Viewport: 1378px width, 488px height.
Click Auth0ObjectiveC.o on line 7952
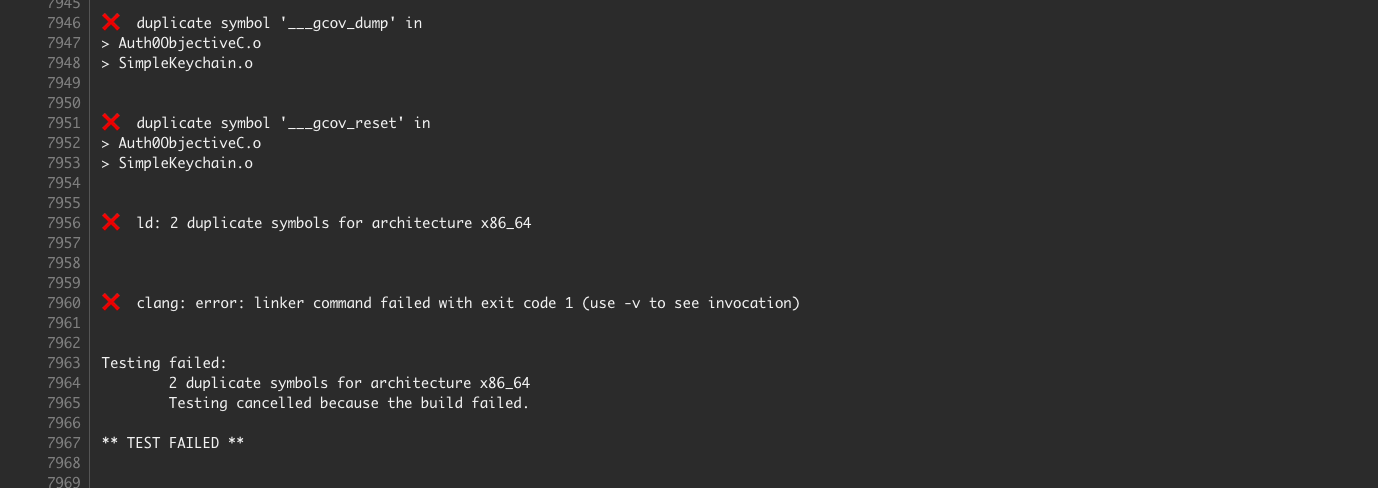coord(189,143)
